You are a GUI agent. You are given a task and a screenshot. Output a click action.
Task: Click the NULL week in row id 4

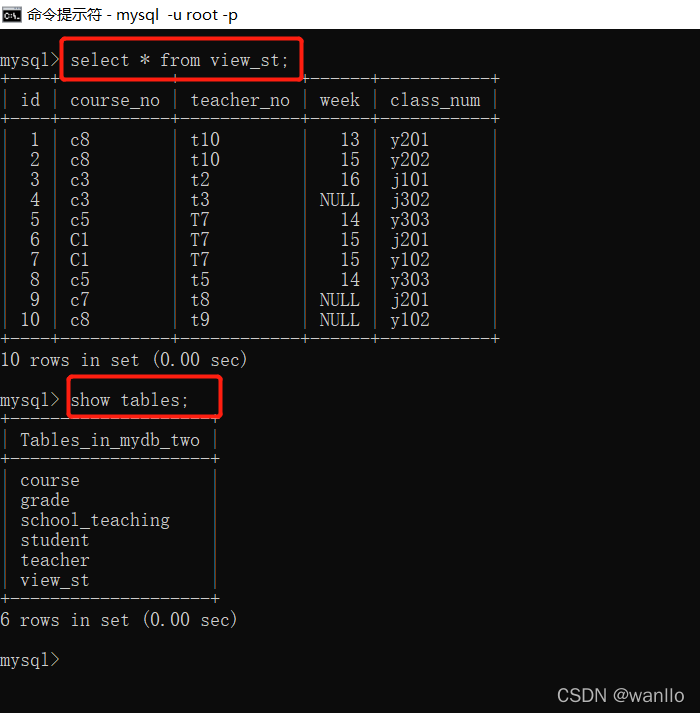click(x=339, y=200)
